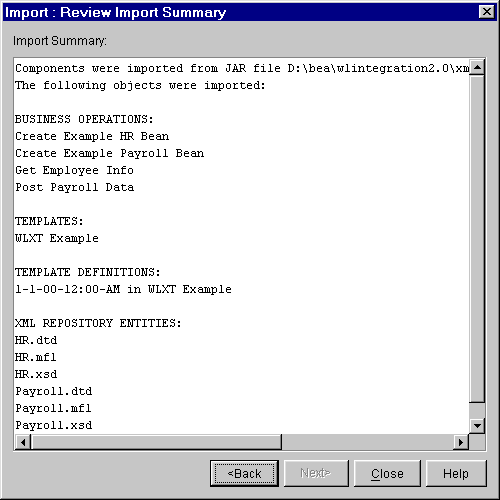Click the 'HR.dtd' entry
Viewport: 500px width, 500px height.
36,340
